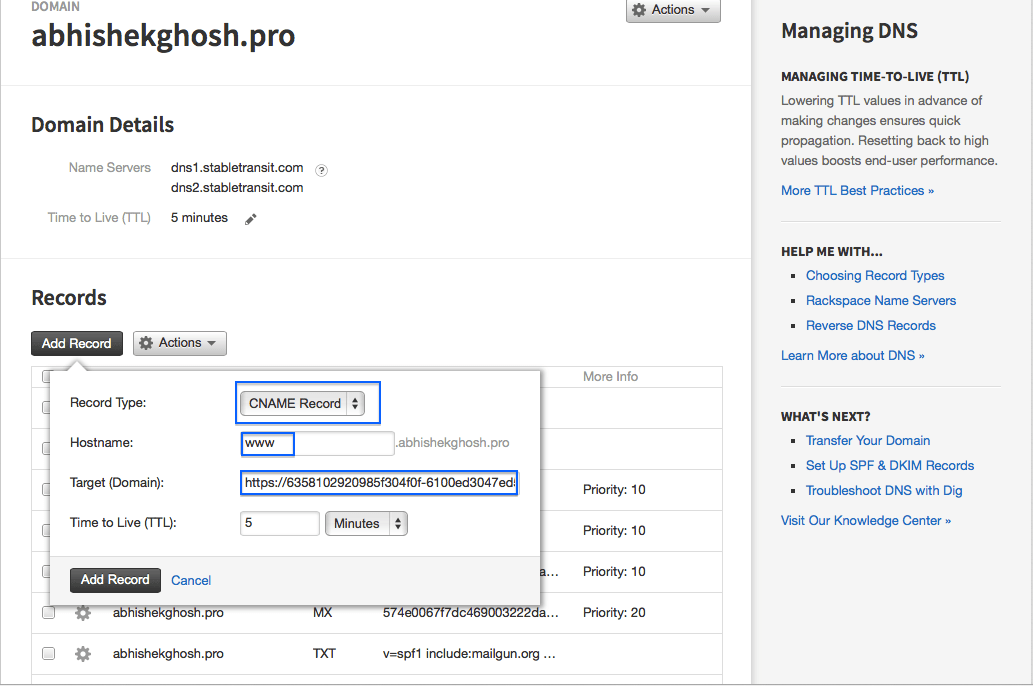Click the question mark beside Name Servers
The height and width of the screenshot is (686, 1033).
(x=321, y=170)
